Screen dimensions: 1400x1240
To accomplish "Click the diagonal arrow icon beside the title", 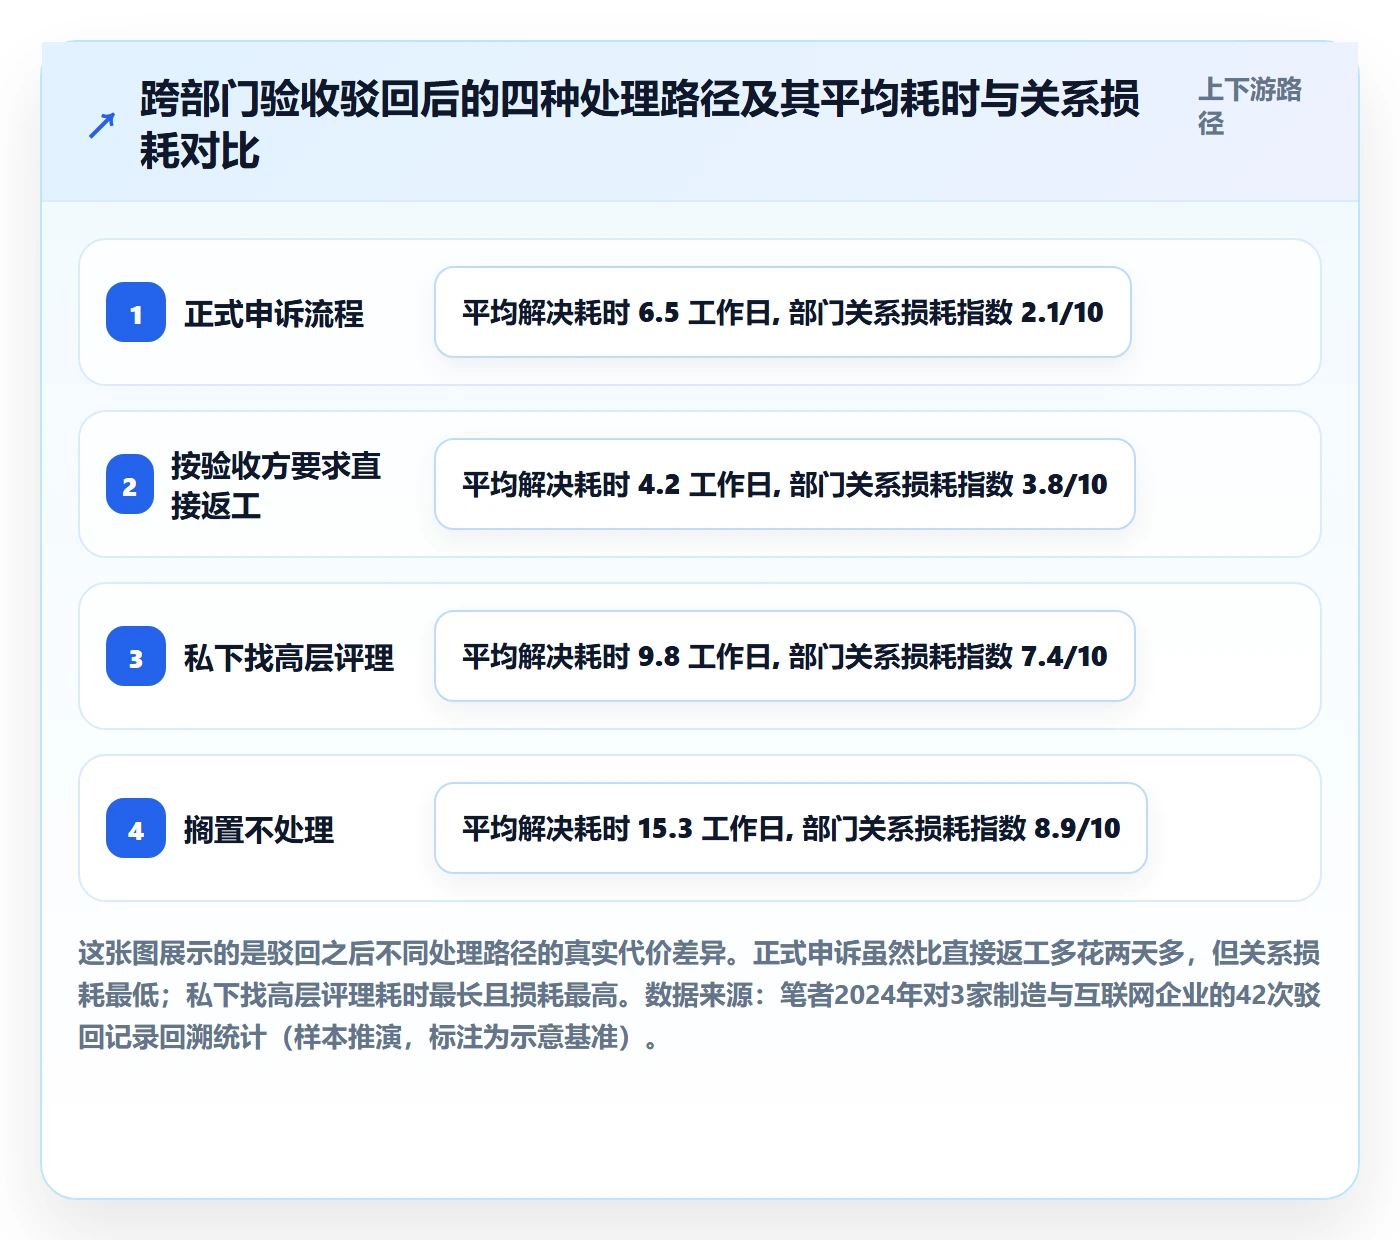I will (x=102, y=125).
